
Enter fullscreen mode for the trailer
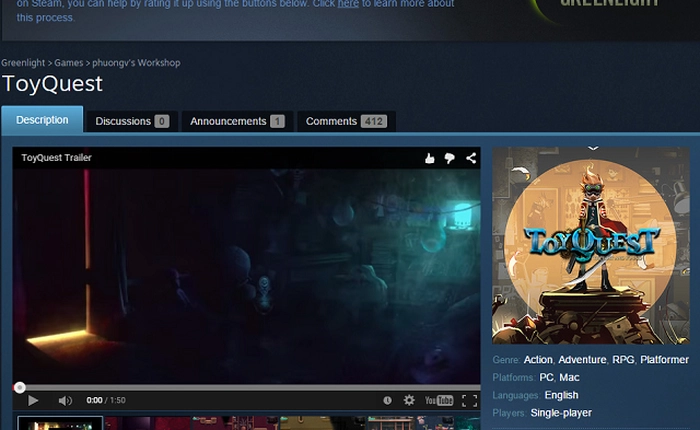click(x=469, y=401)
